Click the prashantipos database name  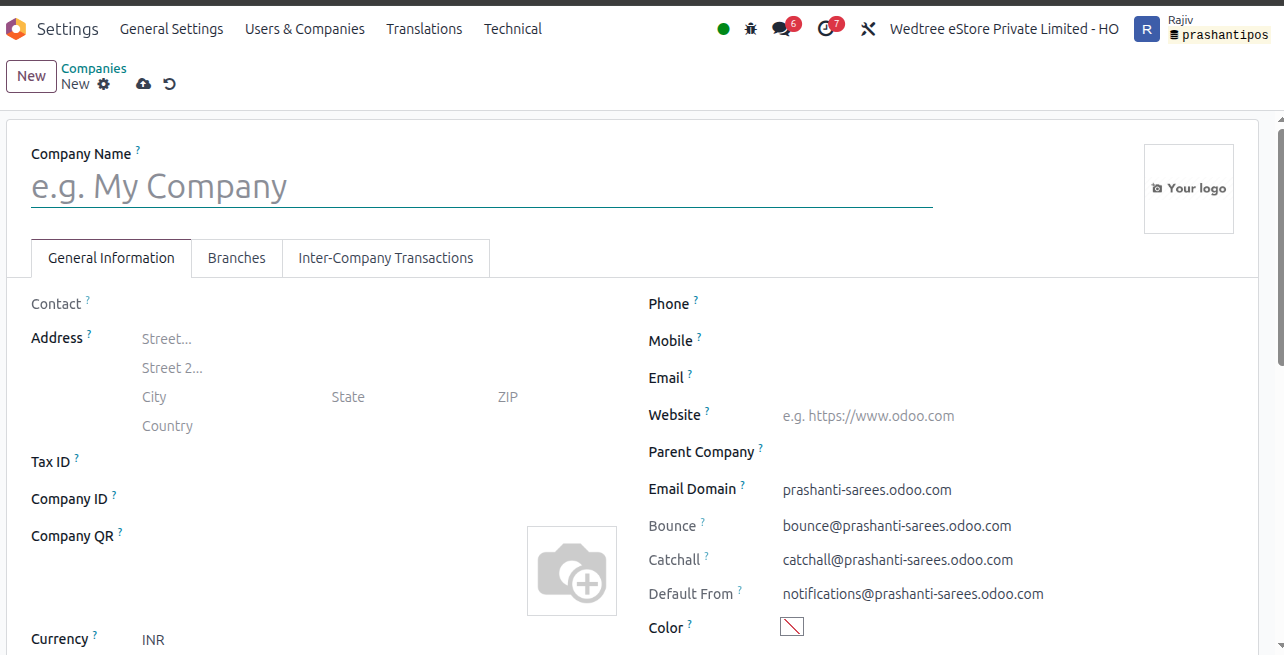1225,35
